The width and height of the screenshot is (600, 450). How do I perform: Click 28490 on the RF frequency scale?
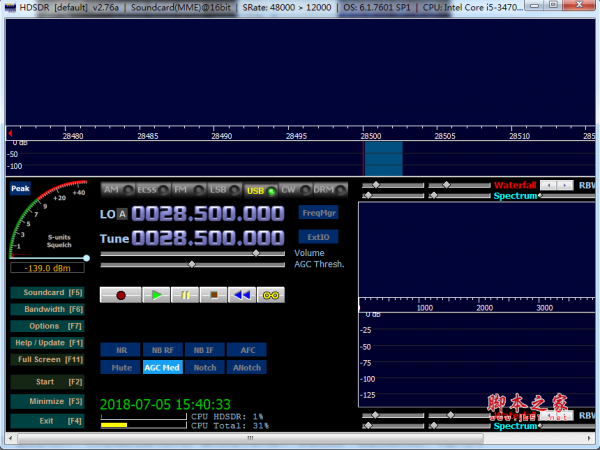click(222, 136)
